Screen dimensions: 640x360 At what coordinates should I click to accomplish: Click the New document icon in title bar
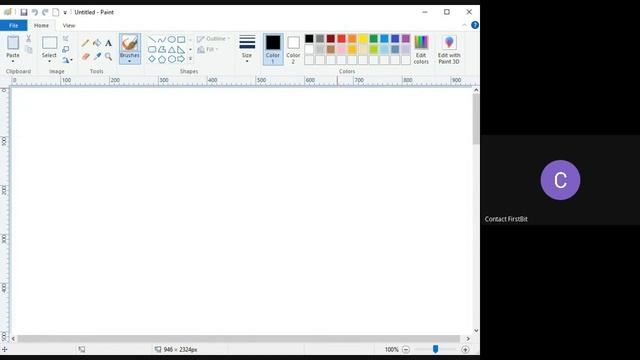(x=56, y=12)
